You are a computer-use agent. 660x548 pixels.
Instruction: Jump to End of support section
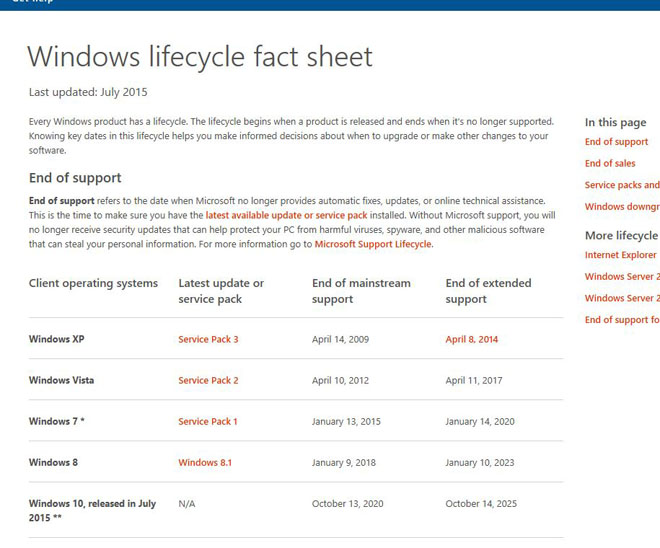pos(616,142)
